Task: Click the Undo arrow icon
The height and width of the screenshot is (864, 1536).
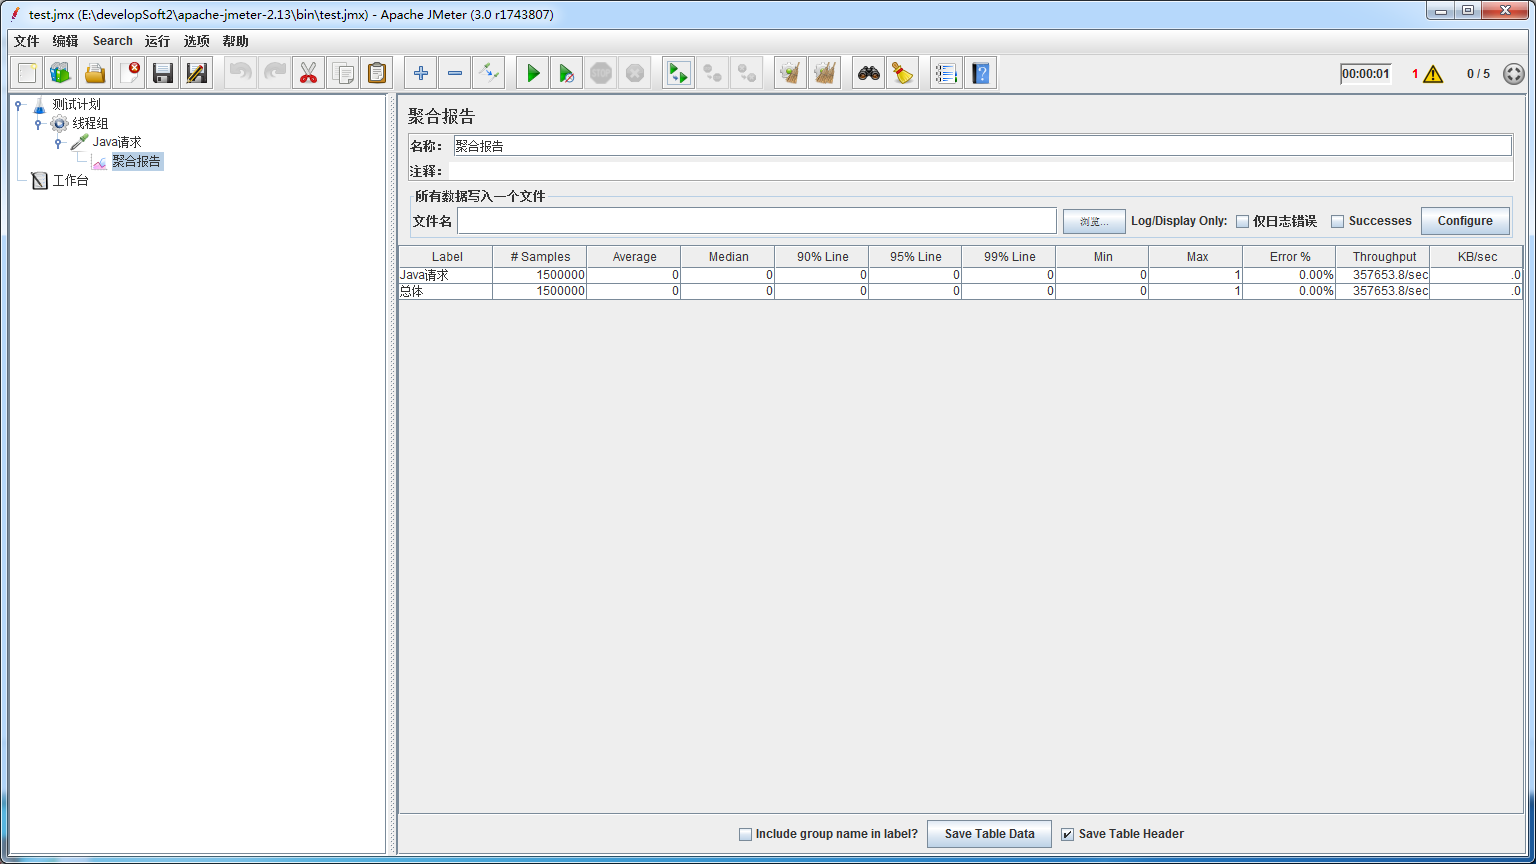Action: [x=241, y=73]
